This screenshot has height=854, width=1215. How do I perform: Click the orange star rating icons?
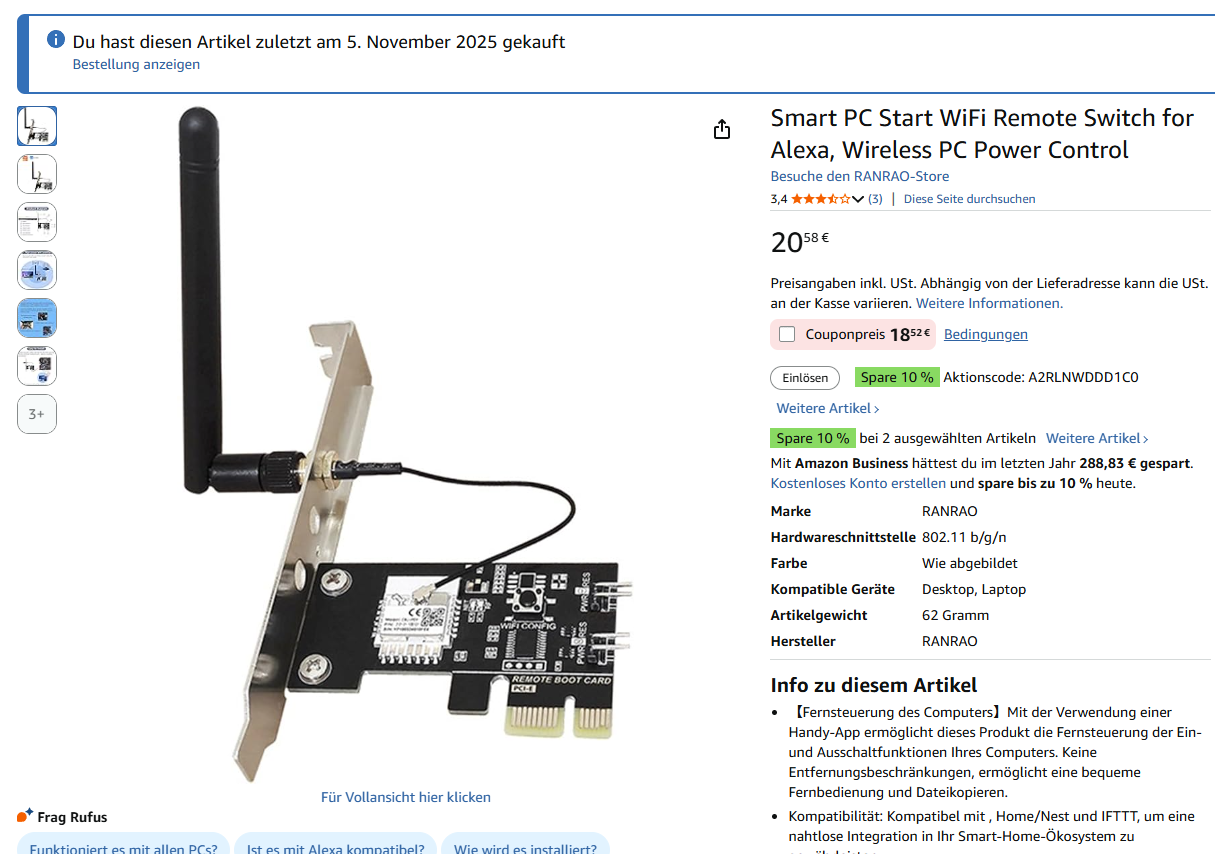click(x=821, y=199)
